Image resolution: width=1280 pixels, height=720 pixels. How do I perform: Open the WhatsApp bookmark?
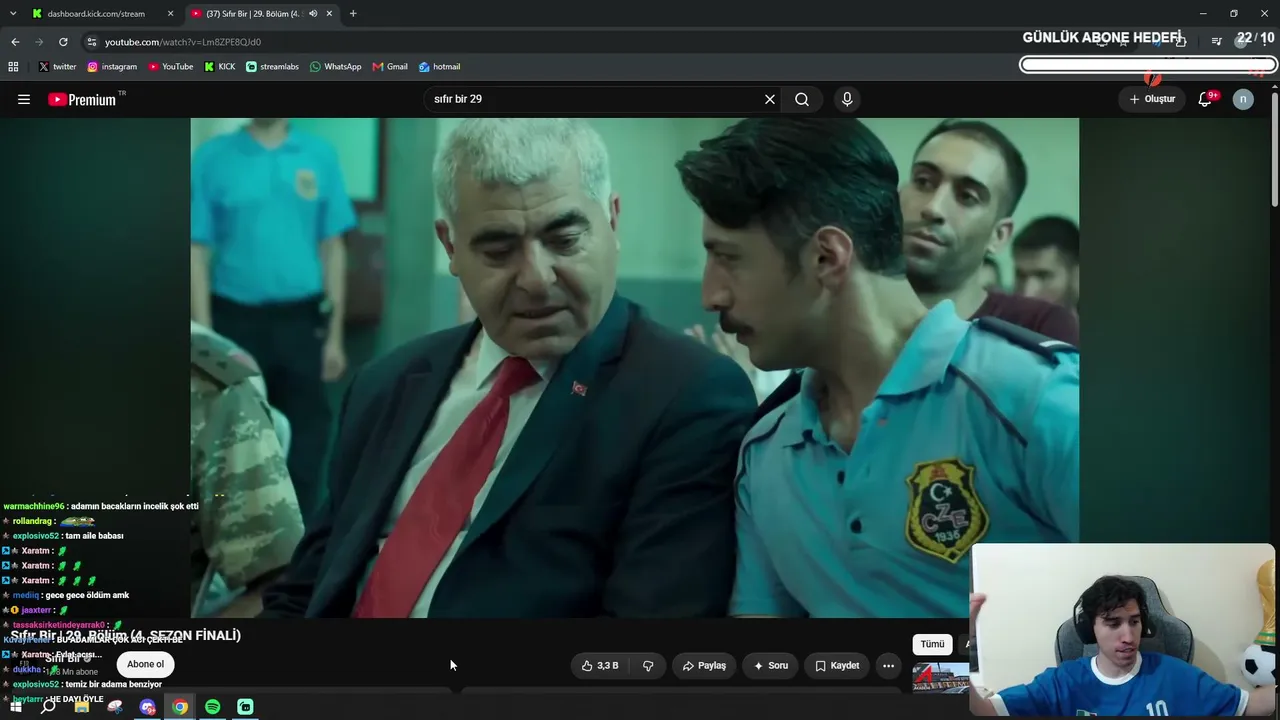(x=336, y=67)
